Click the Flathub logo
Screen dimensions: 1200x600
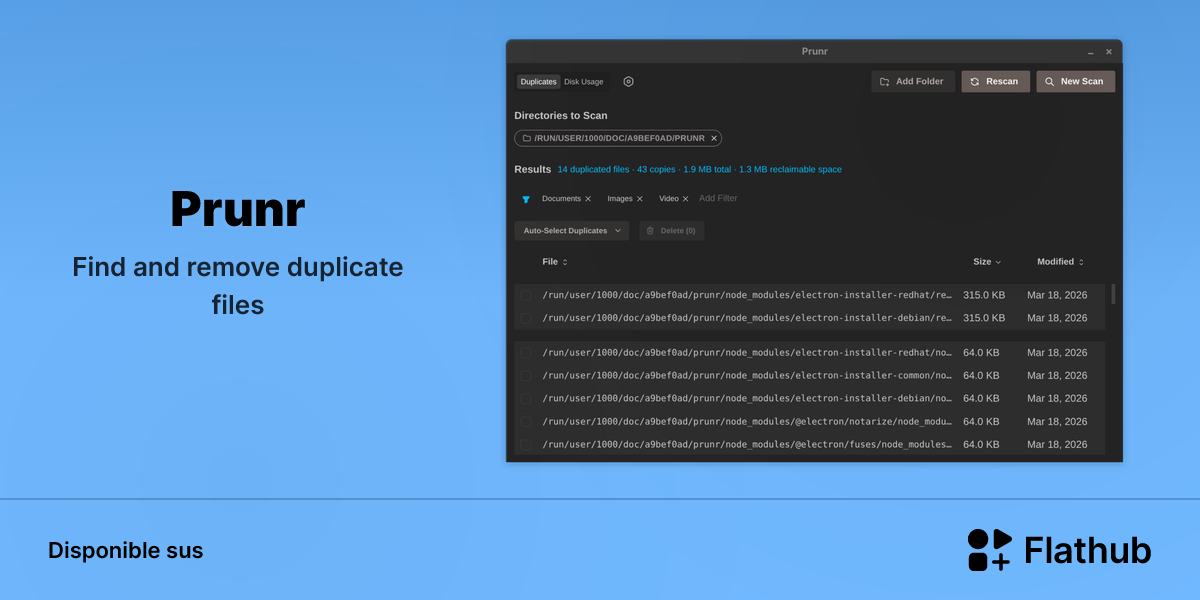click(1059, 550)
